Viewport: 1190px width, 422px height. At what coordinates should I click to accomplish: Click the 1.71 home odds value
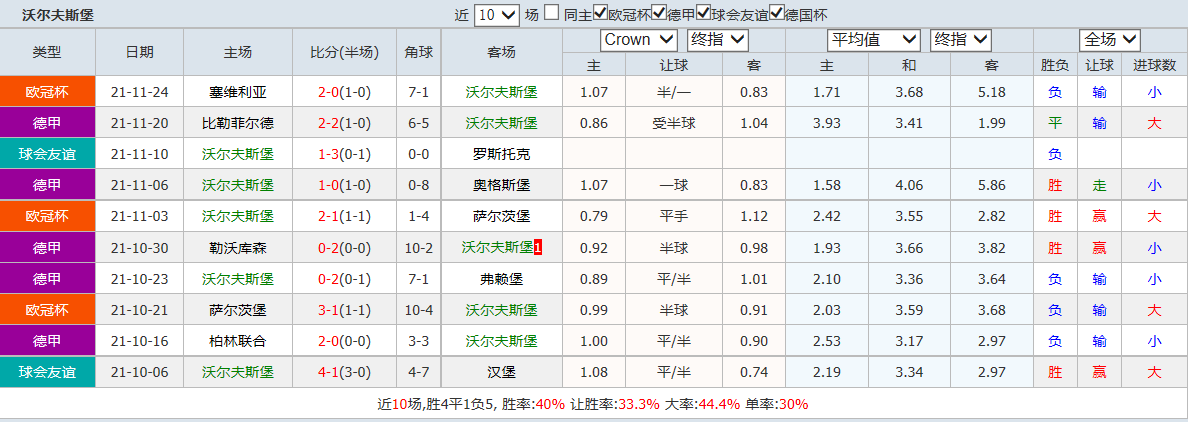826,93
